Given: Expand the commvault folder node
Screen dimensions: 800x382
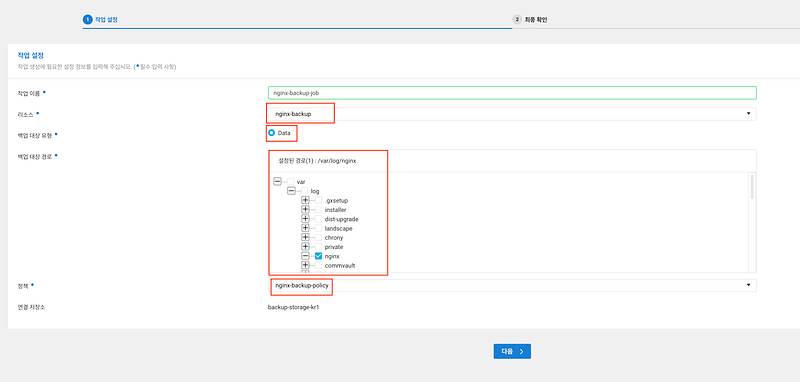Looking at the screenshot, I should point(305,265).
